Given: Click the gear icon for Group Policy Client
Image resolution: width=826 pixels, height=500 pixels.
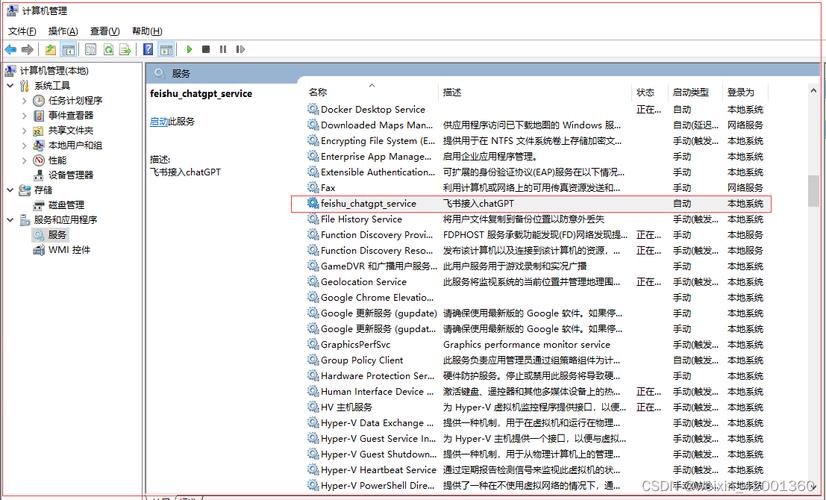Looking at the screenshot, I should pos(313,360).
